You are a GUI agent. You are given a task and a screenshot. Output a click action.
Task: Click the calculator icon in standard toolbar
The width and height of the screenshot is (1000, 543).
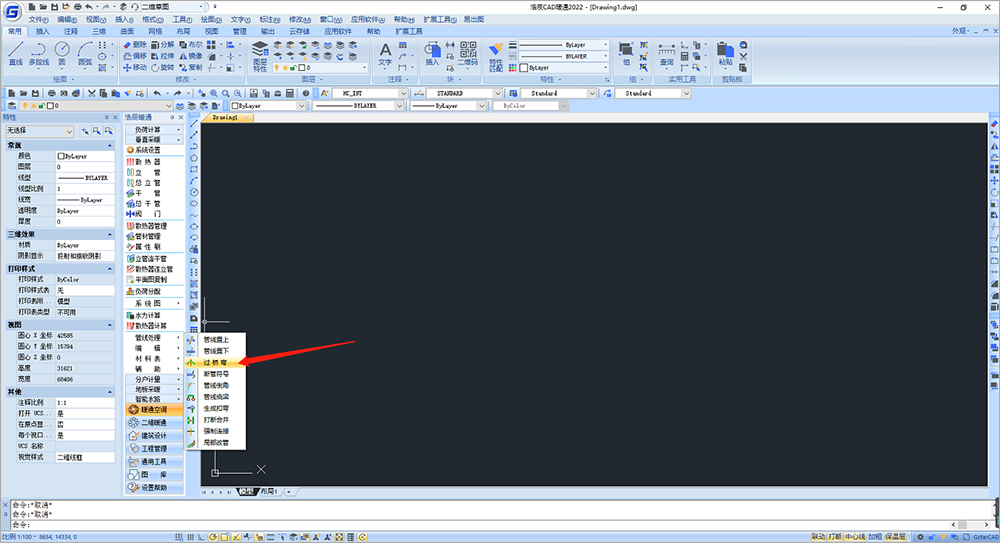click(x=290, y=93)
